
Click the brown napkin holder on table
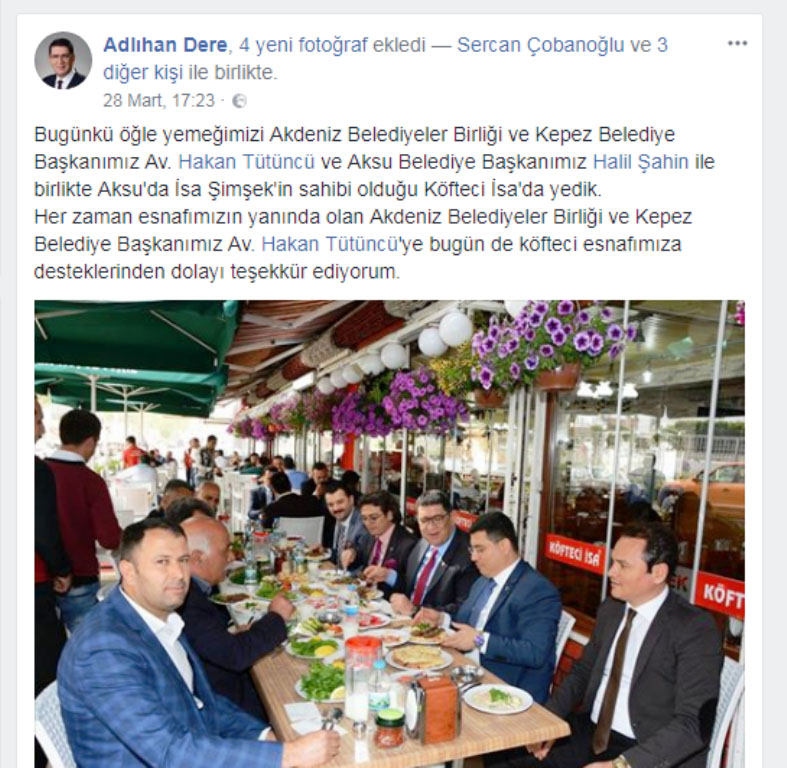pos(436,708)
